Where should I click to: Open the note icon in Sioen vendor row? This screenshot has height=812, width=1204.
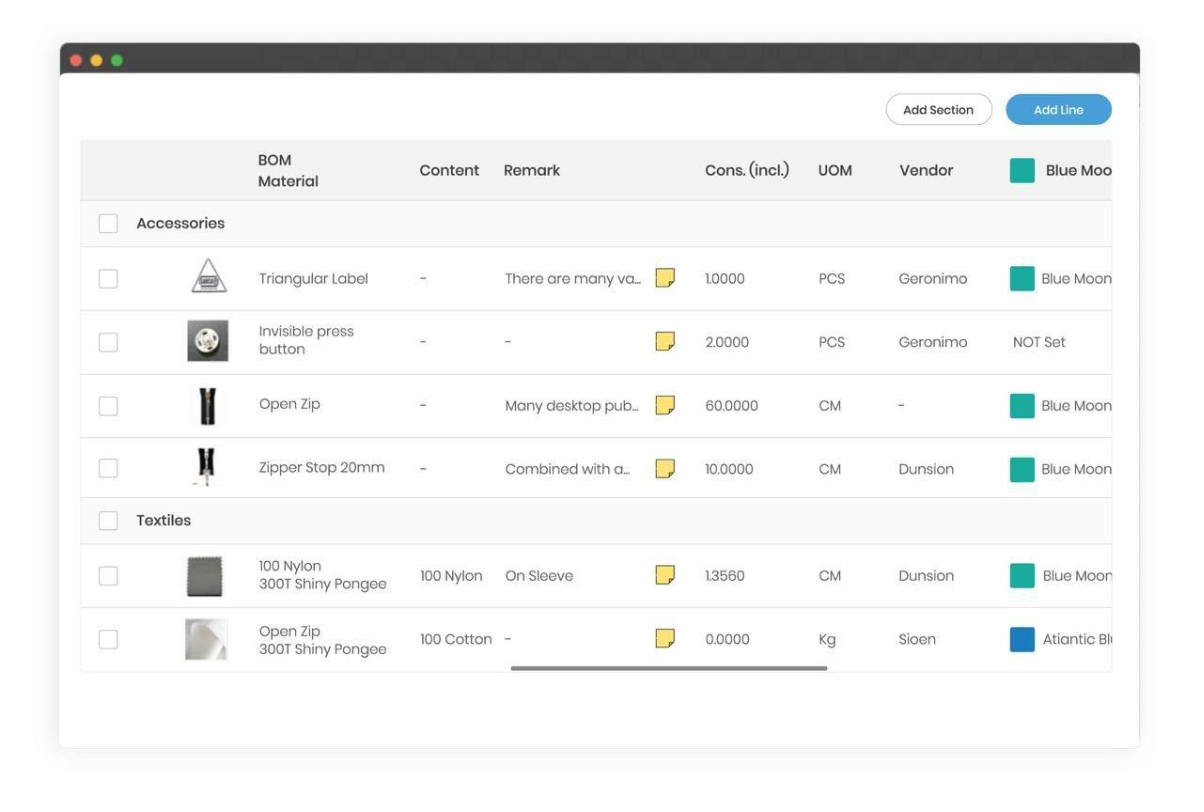(665, 638)
